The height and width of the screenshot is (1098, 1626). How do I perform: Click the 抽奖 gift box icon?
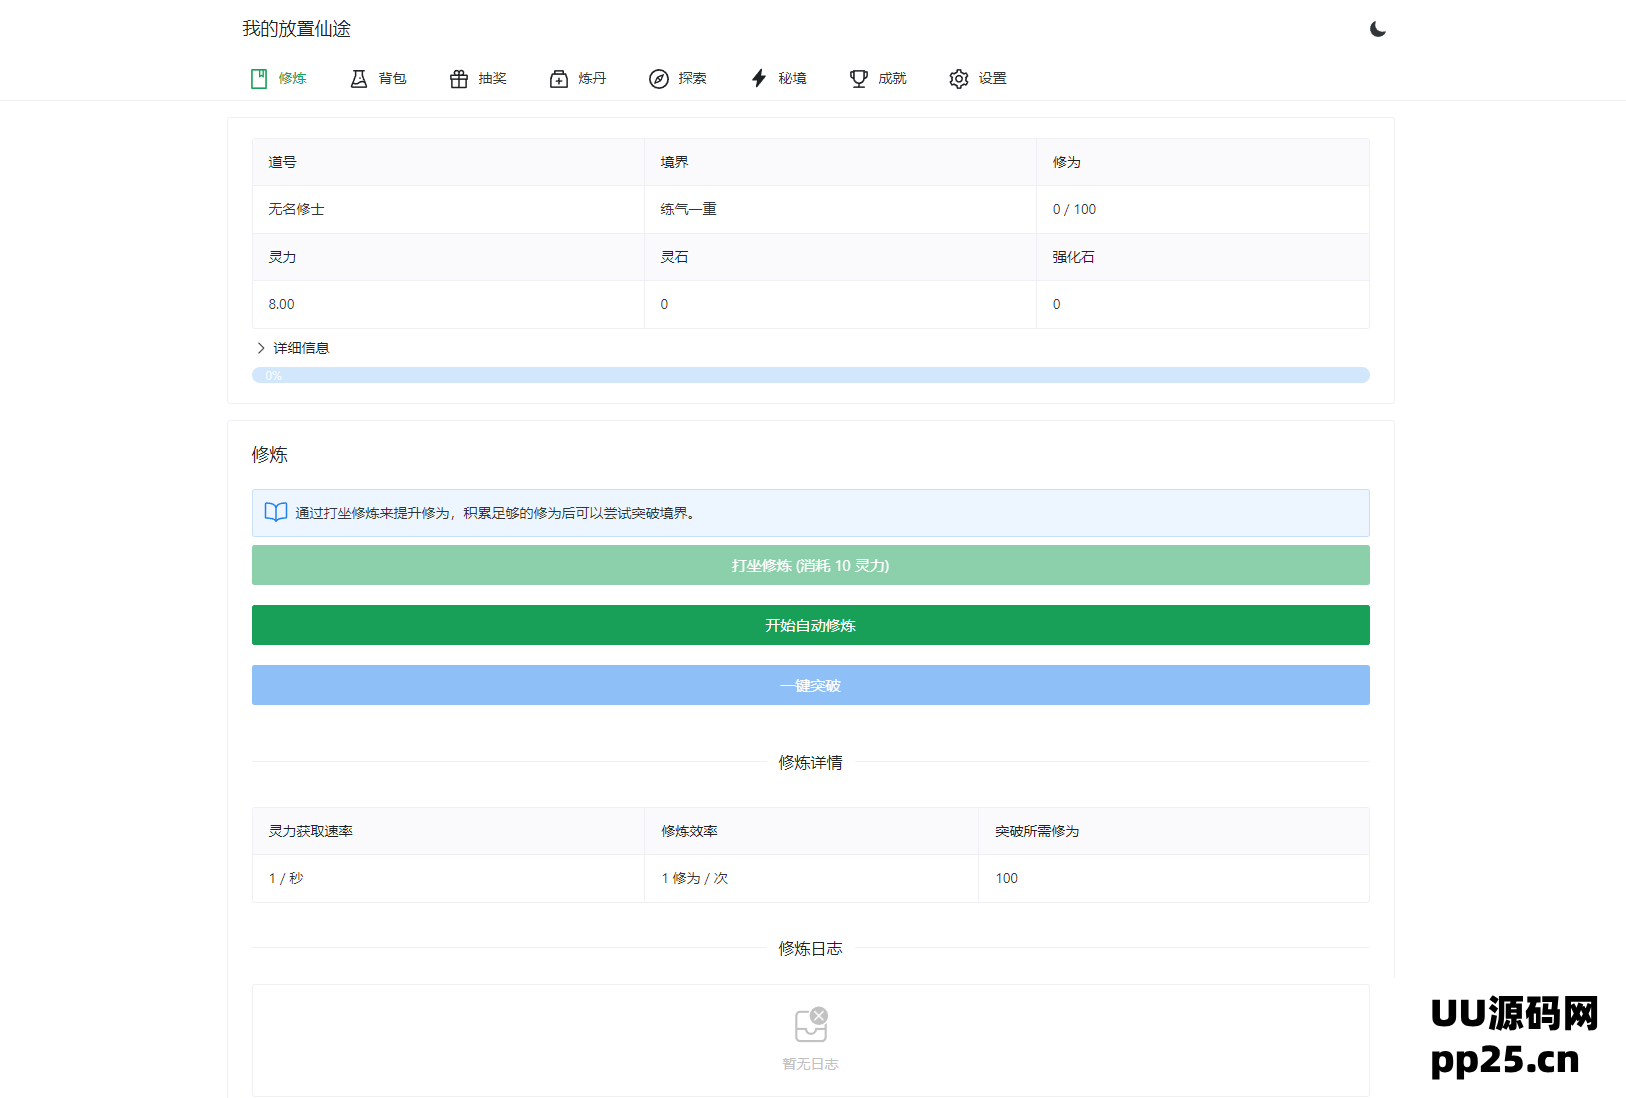click(459, 79)
